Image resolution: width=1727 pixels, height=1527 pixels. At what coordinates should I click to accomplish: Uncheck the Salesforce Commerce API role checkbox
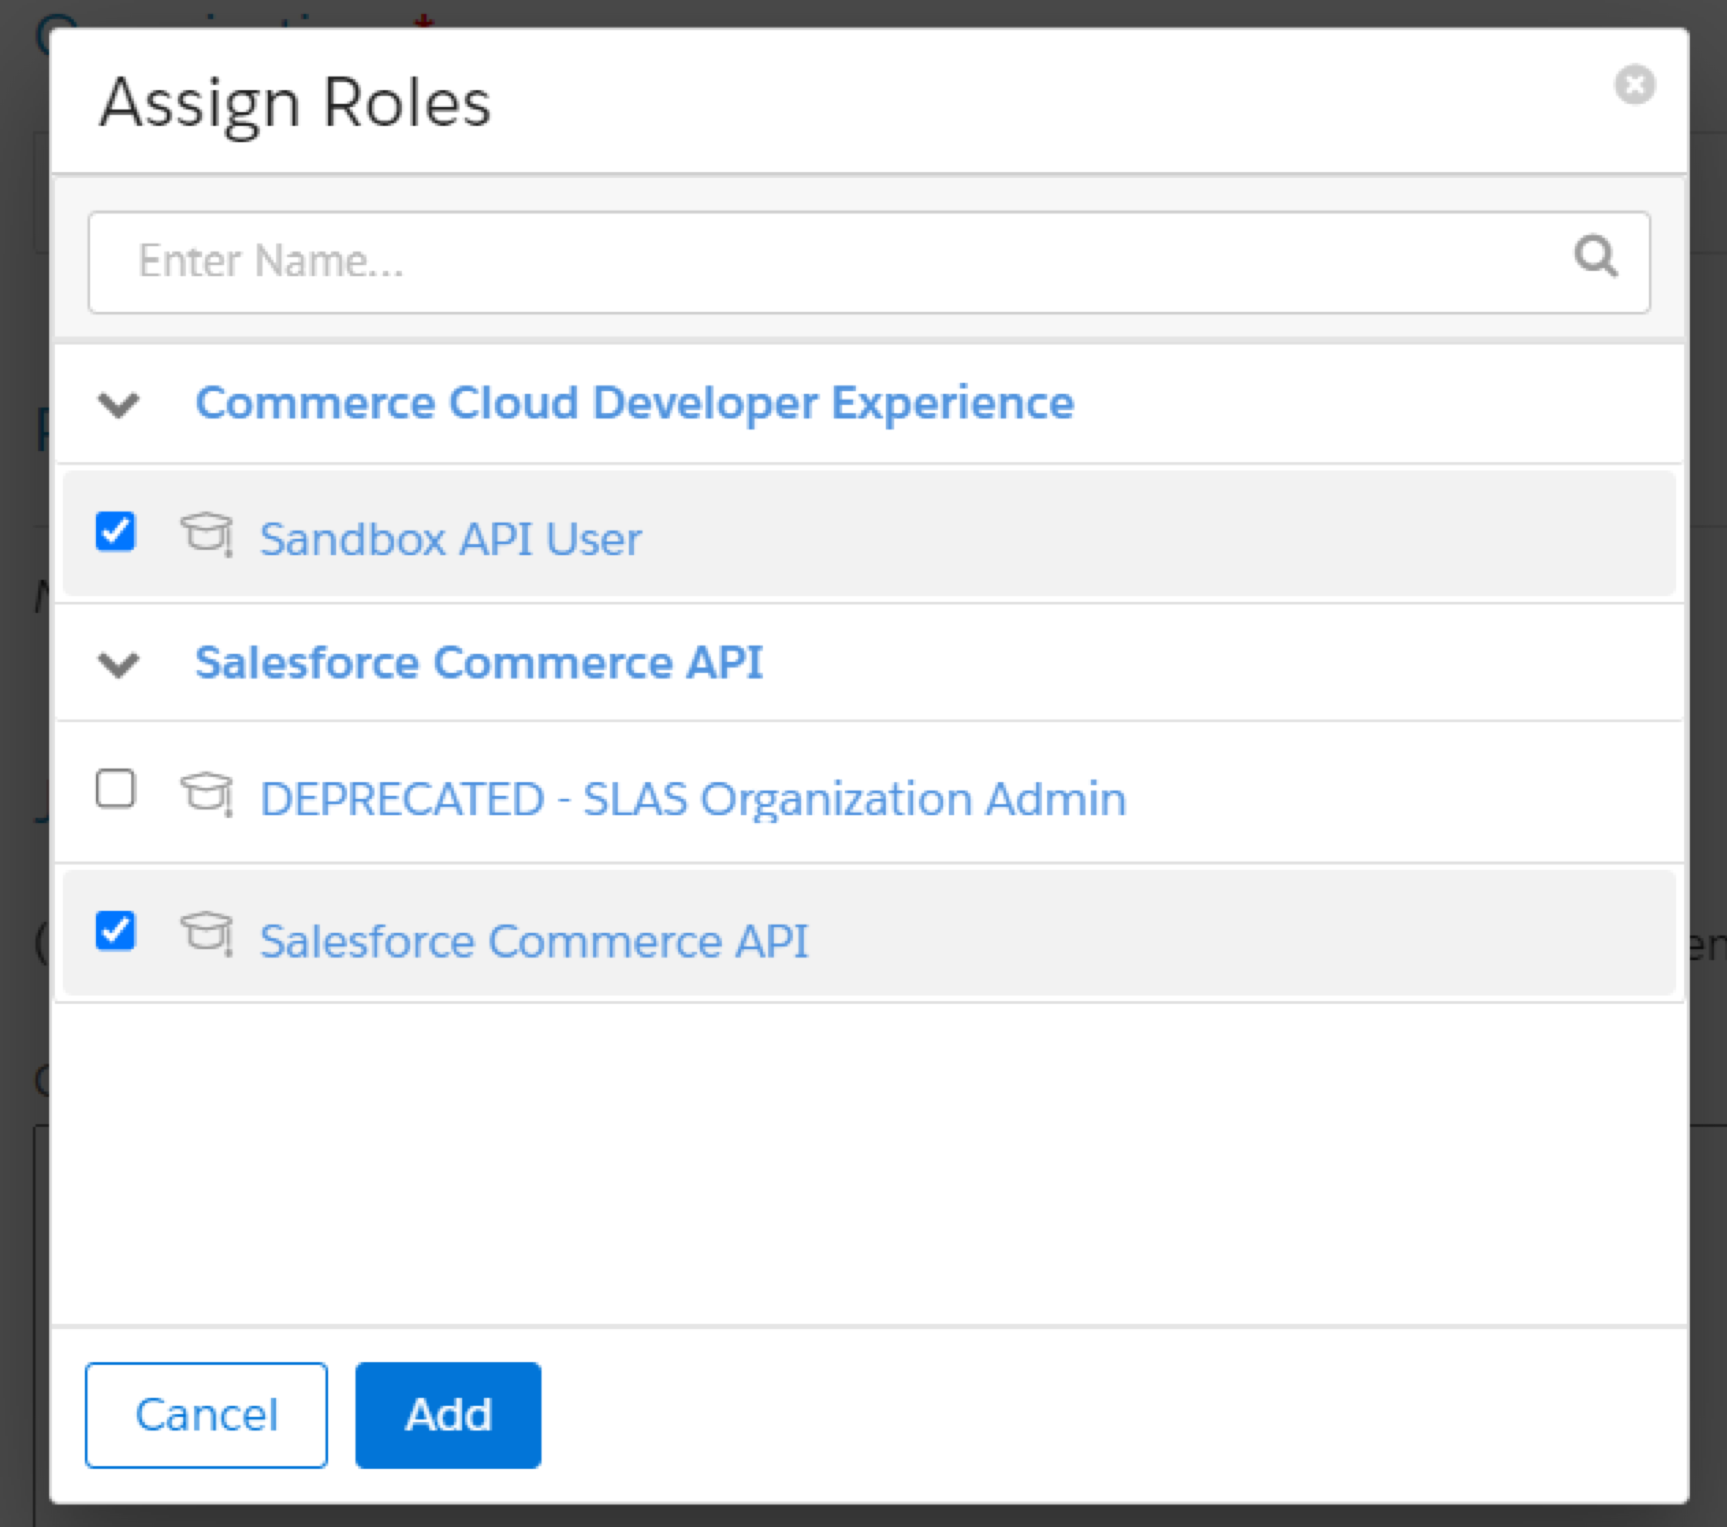point(116,930)
